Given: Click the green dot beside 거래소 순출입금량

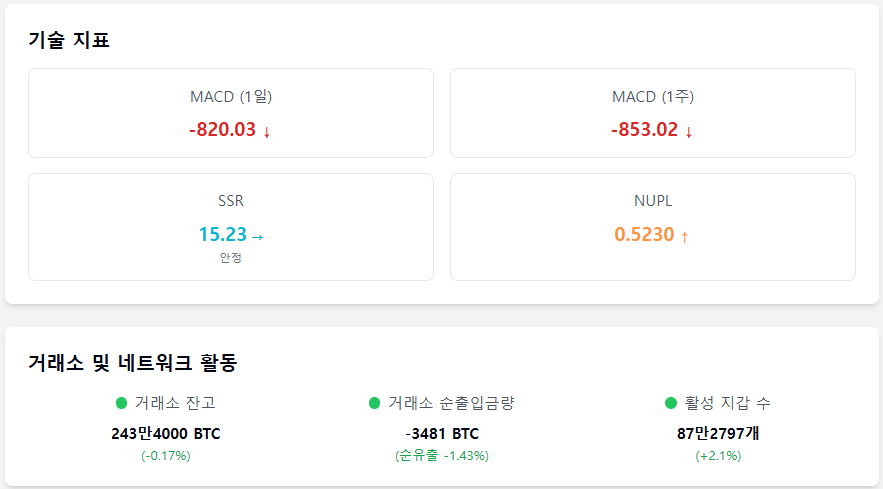Looking at the screenshot, I should [375, 403].
